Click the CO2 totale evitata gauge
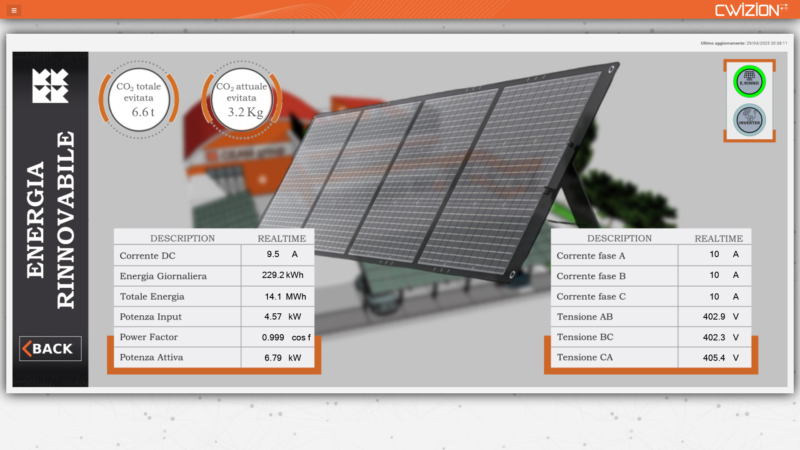The image size is (800, 450). pyautogui.click(x=140, y=100)
